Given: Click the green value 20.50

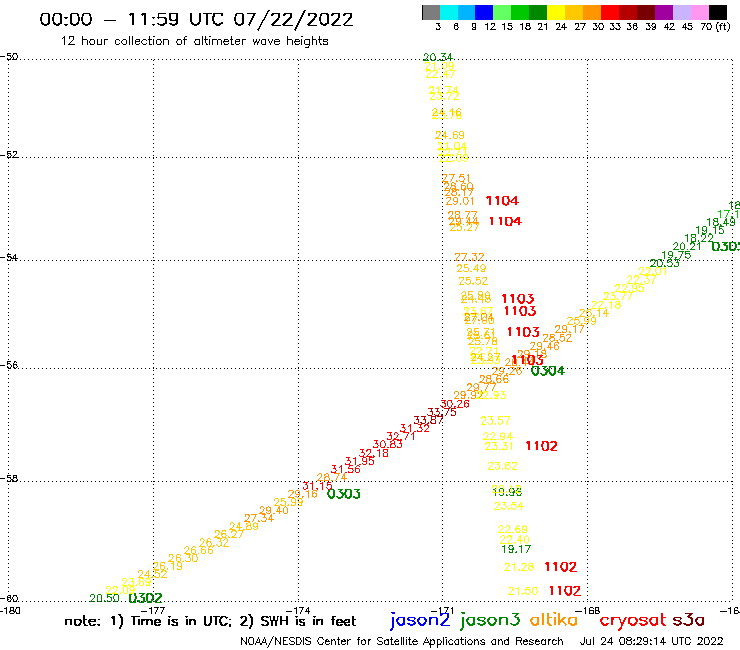Looking at the screenshot, I should [x=104, y=599].
